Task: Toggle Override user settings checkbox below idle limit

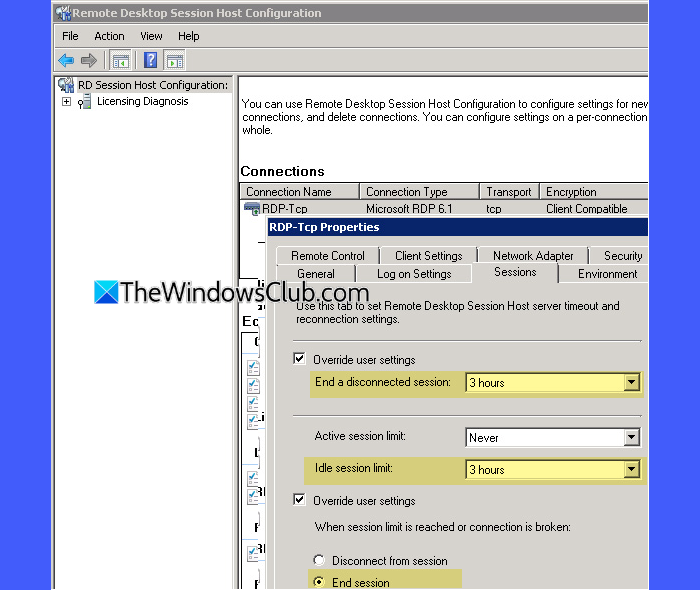Action: click(x=299, y=499)
